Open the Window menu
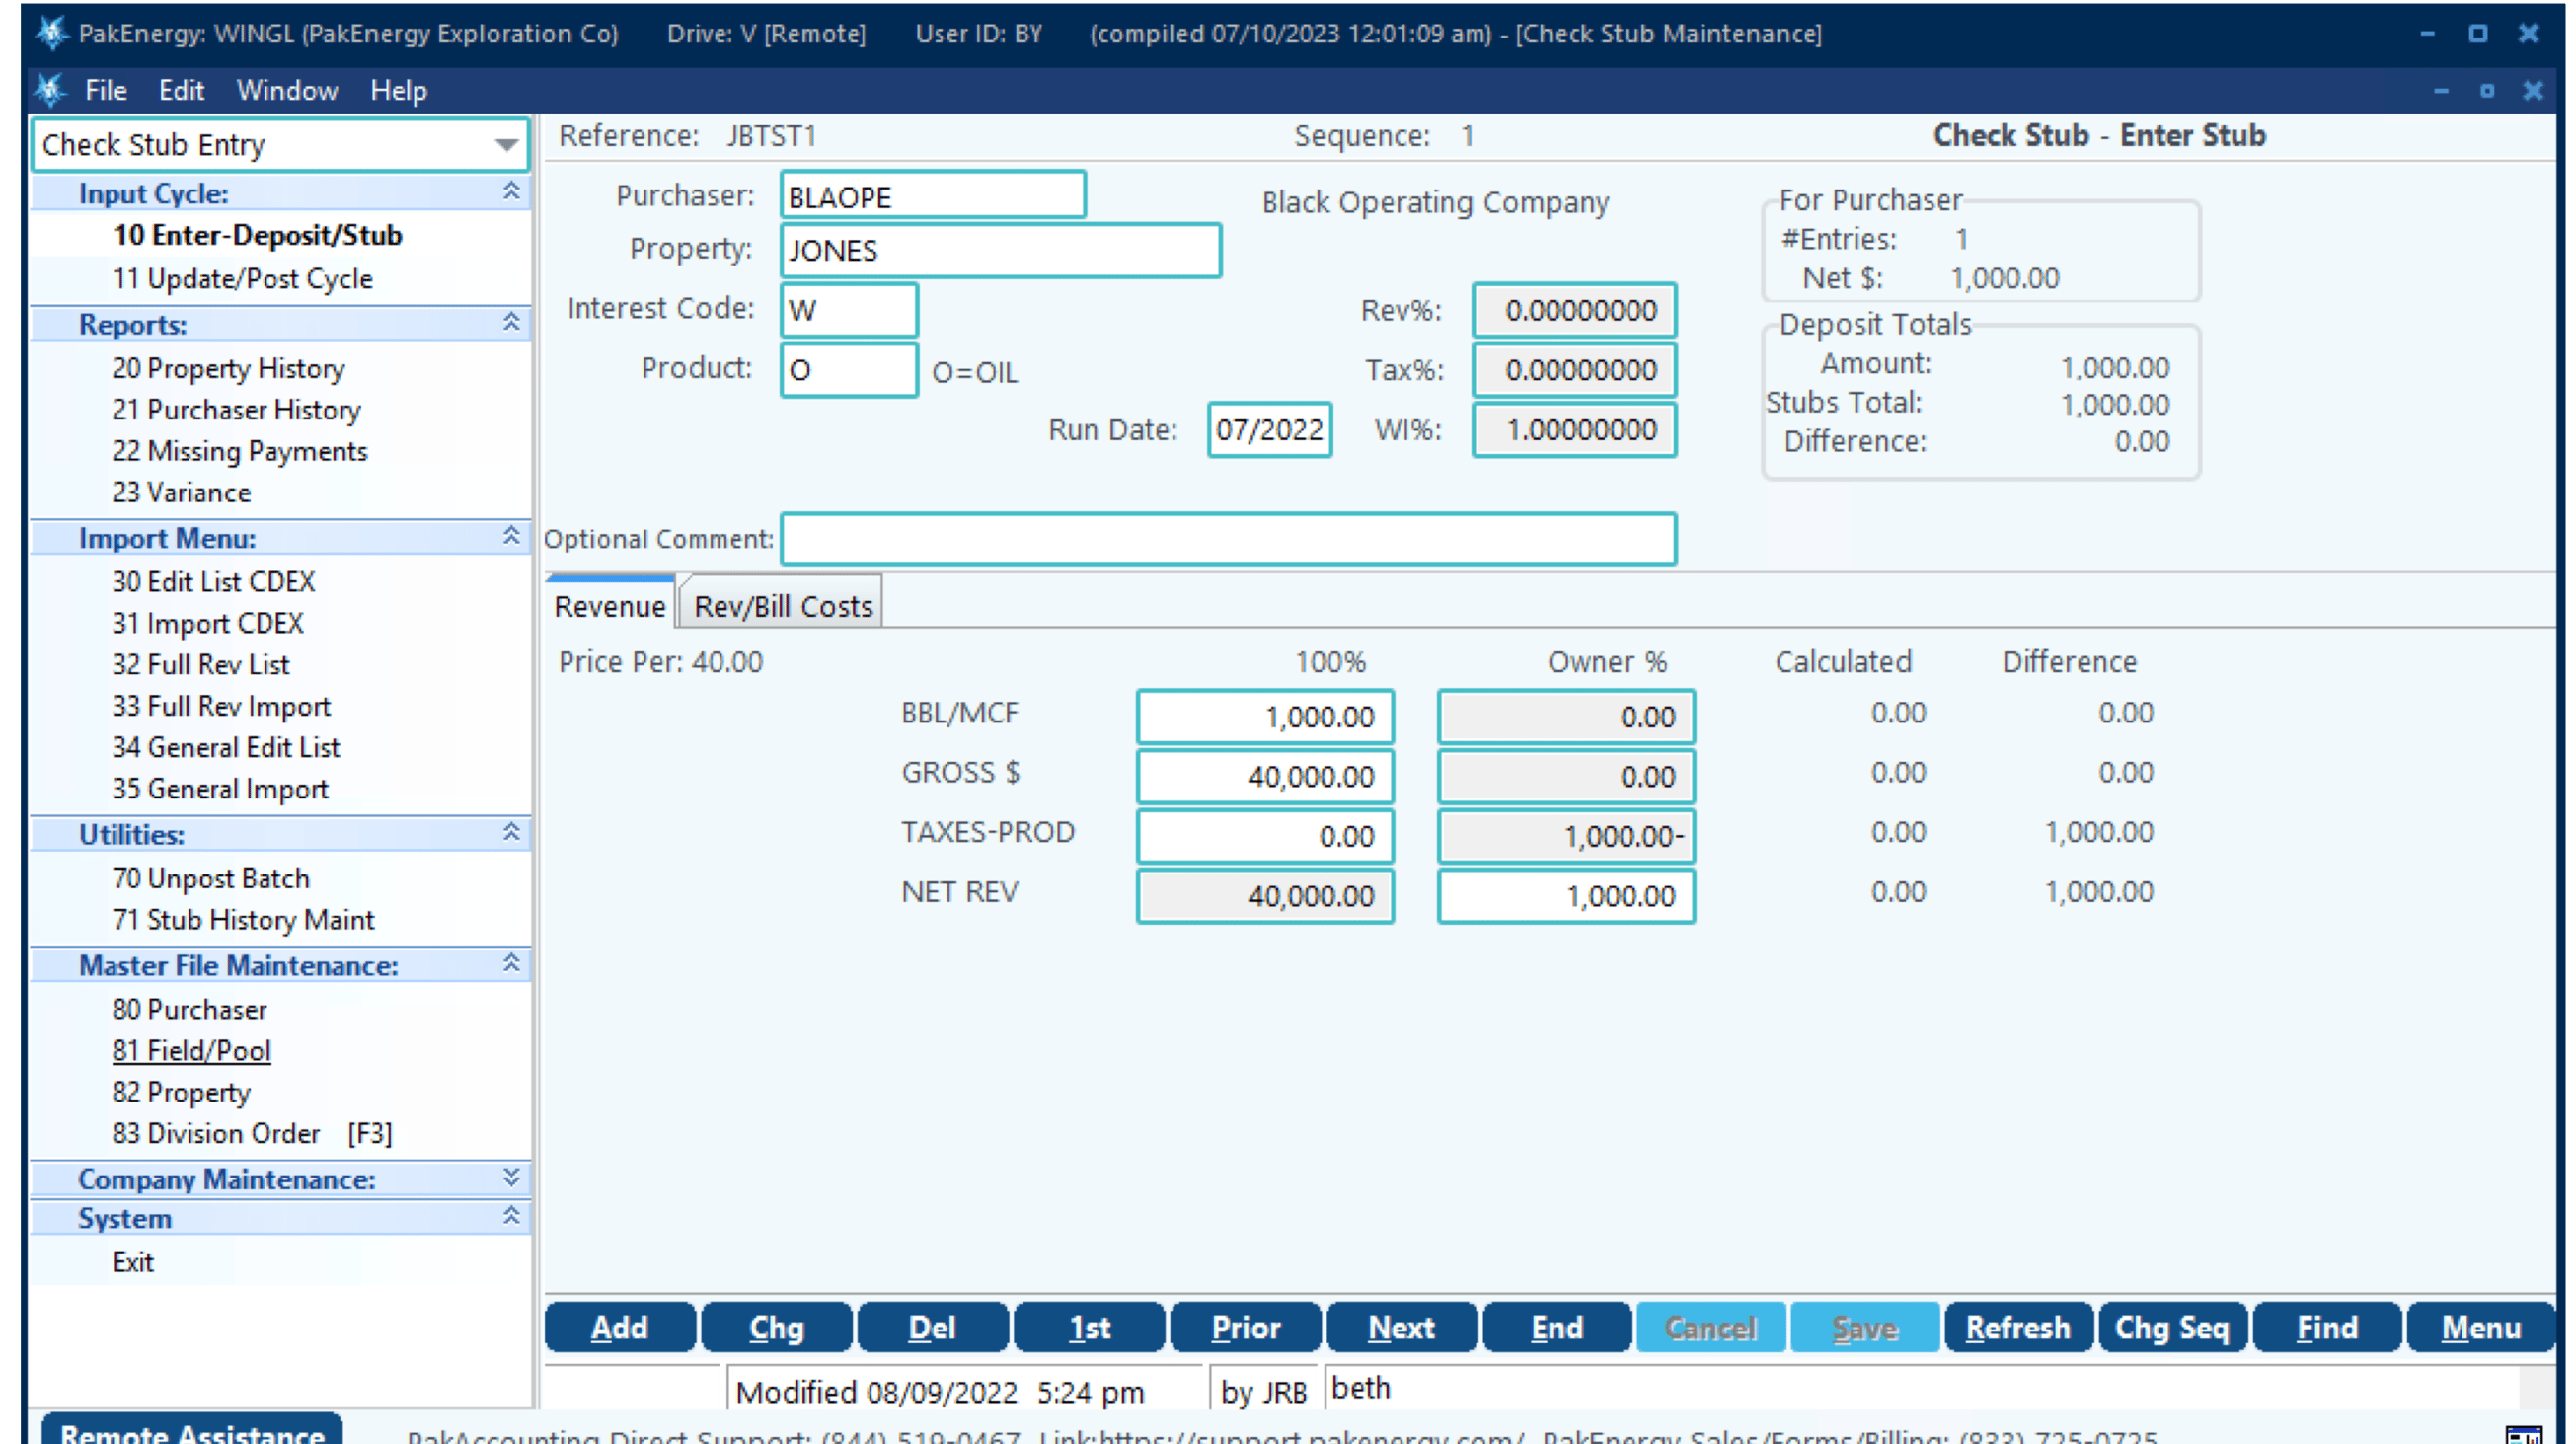The height and width of the screenshot is (1444, 2576). 286,90
